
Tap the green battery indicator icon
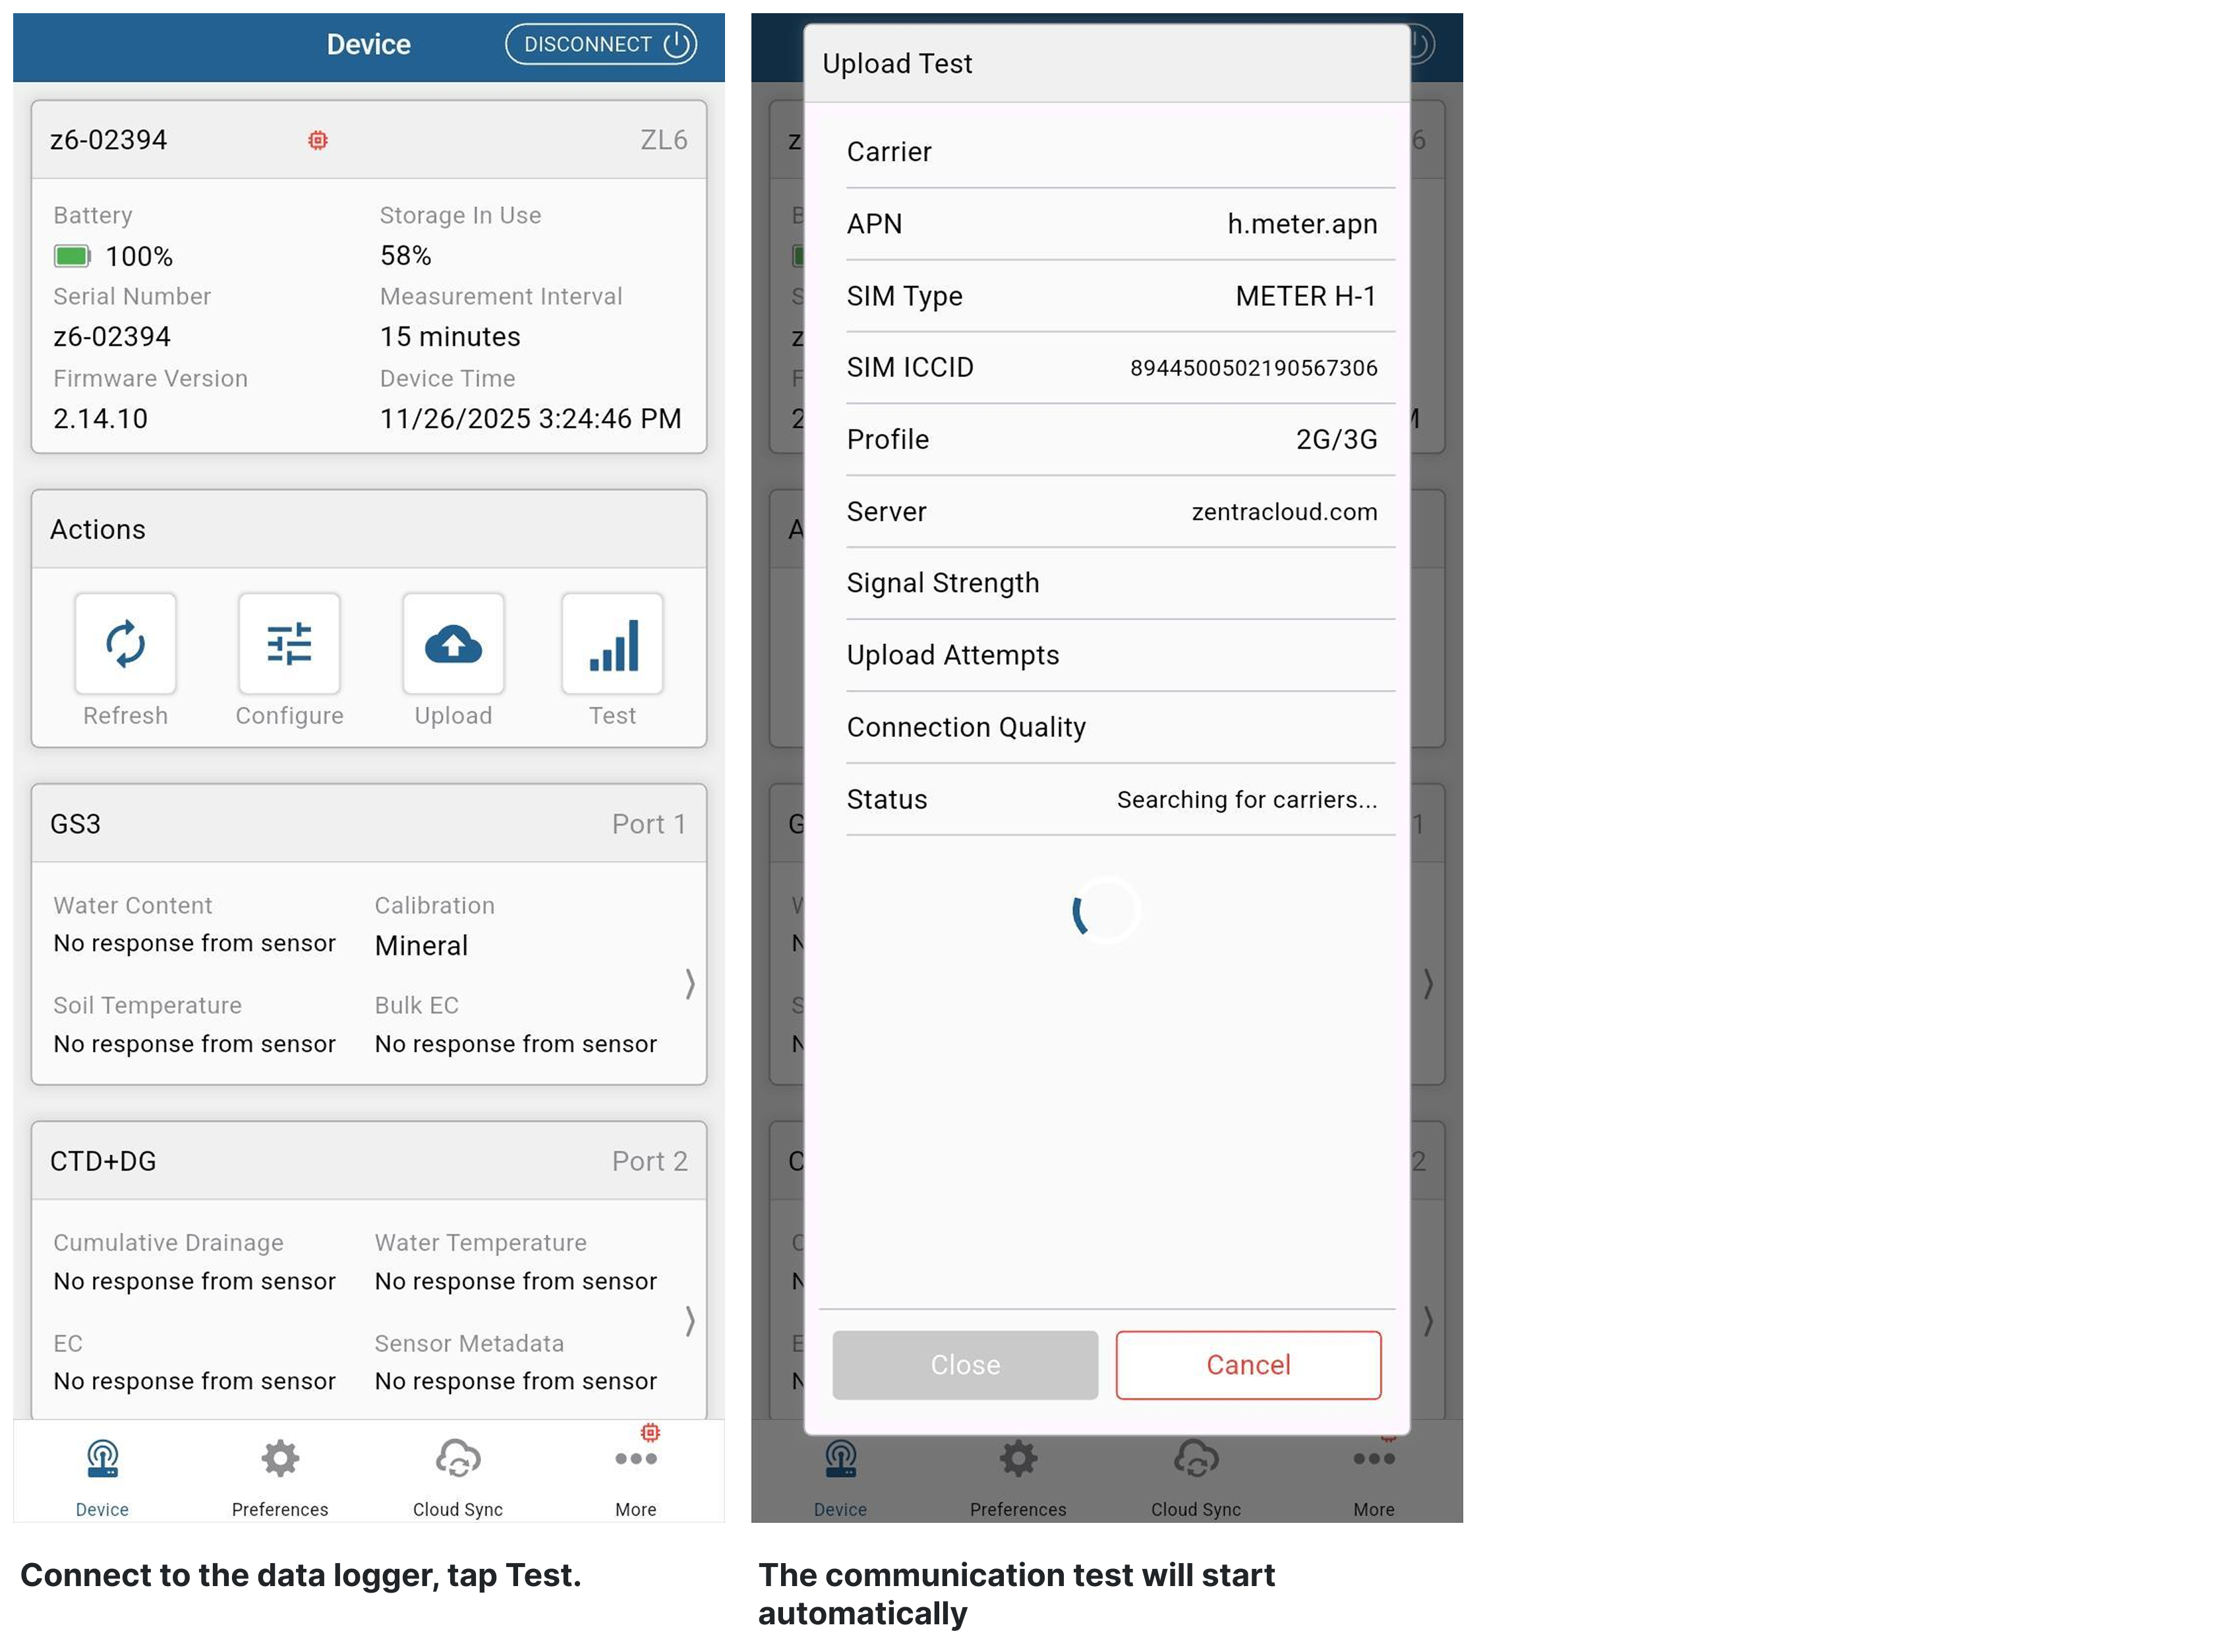click(x=71, y=257)
